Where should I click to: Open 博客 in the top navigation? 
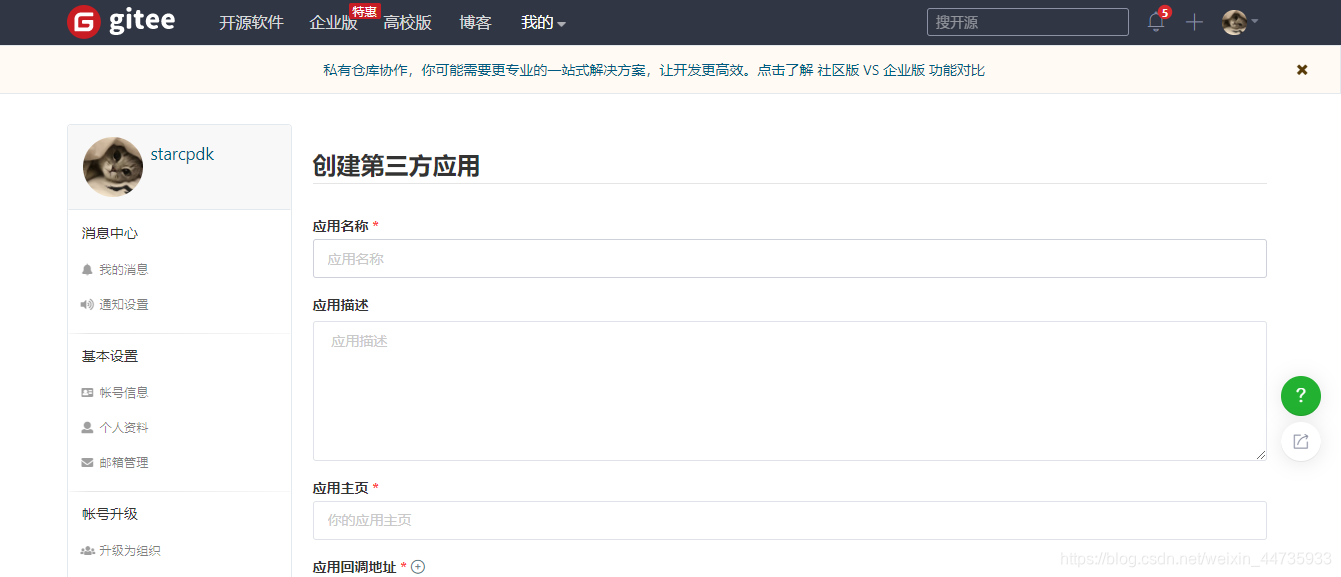coord(476,23)
